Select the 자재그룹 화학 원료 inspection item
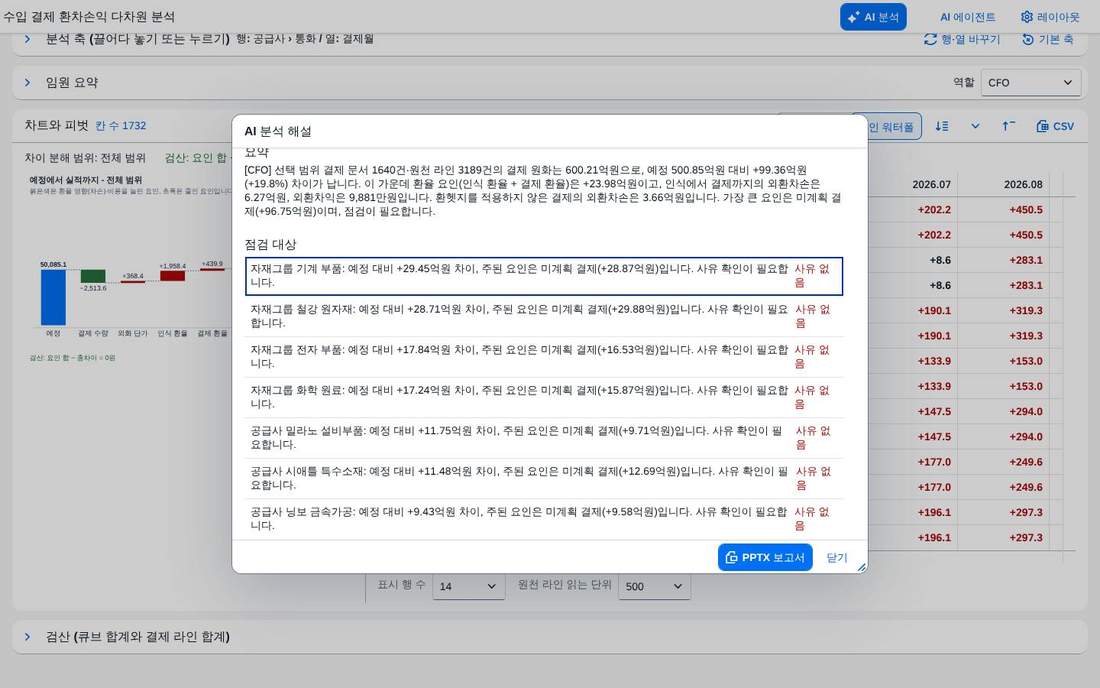The width and height of the screenshot is (1100, 688). pos(544,397)
